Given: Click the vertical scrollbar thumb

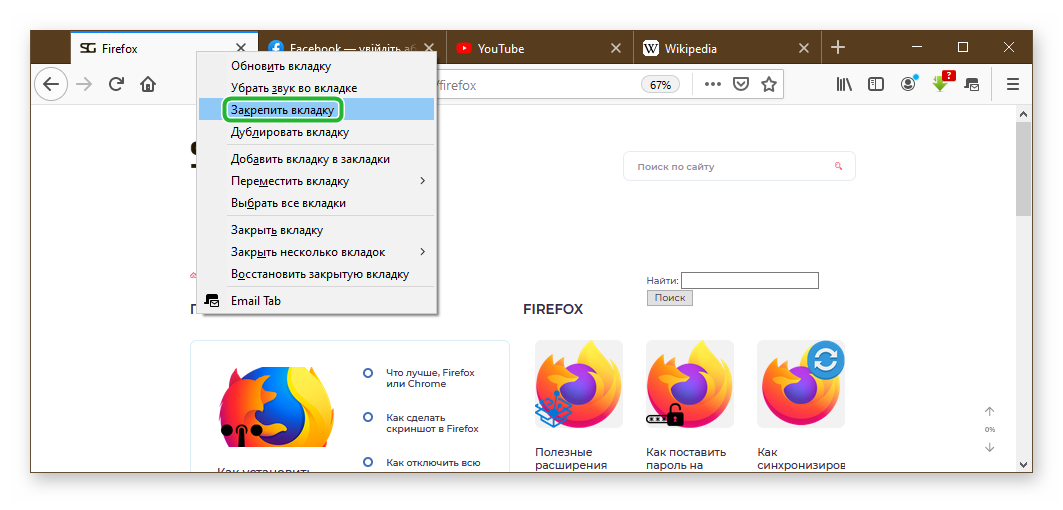Looking at the screenshot, I should (1023, 170).
